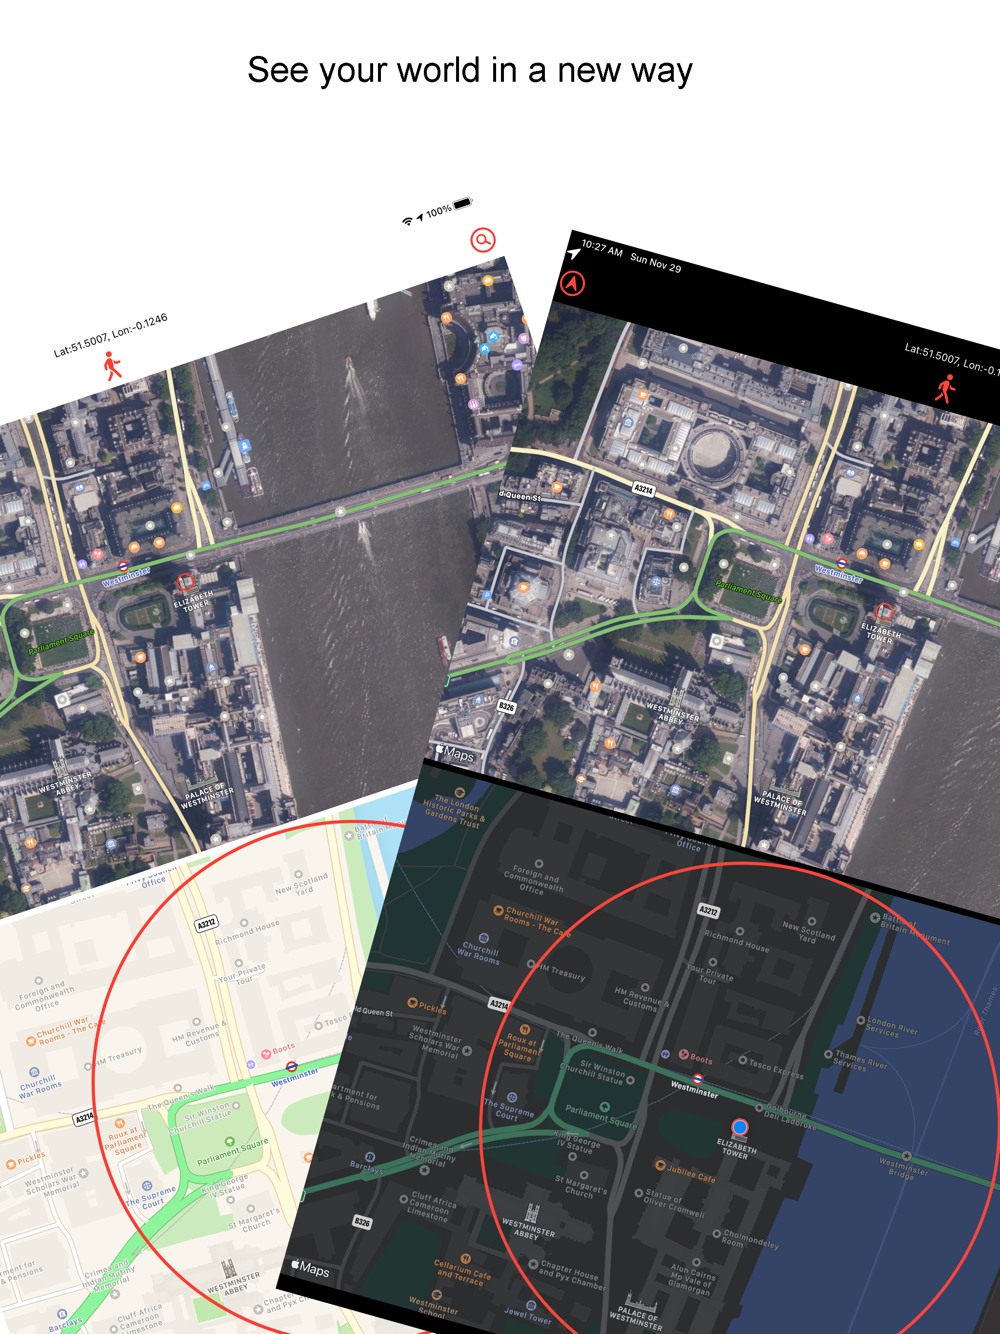Image resolution: width=1000 pixels, height=1334 pixels.
Task: Tap the B326 road shield in the dark map
Action: 362,1222
